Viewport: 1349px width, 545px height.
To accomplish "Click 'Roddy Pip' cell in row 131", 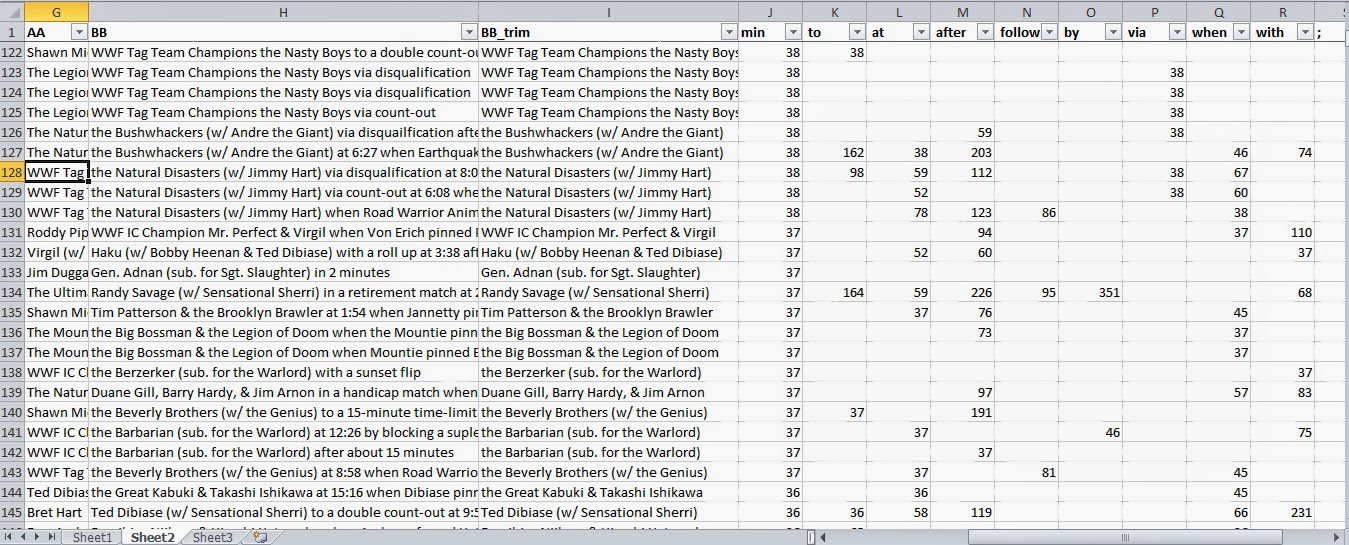I will click(56, 232).
